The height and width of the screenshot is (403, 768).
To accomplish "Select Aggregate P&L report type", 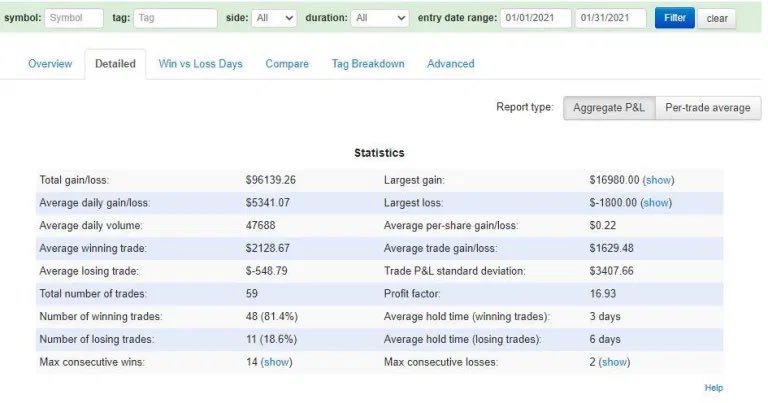I will tap(609, 108).
